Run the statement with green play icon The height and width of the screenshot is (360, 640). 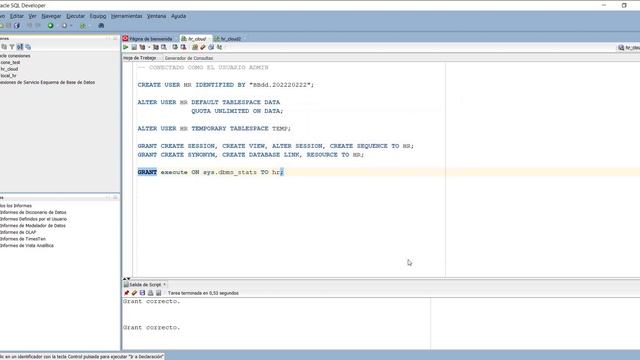tap(126, 47)
